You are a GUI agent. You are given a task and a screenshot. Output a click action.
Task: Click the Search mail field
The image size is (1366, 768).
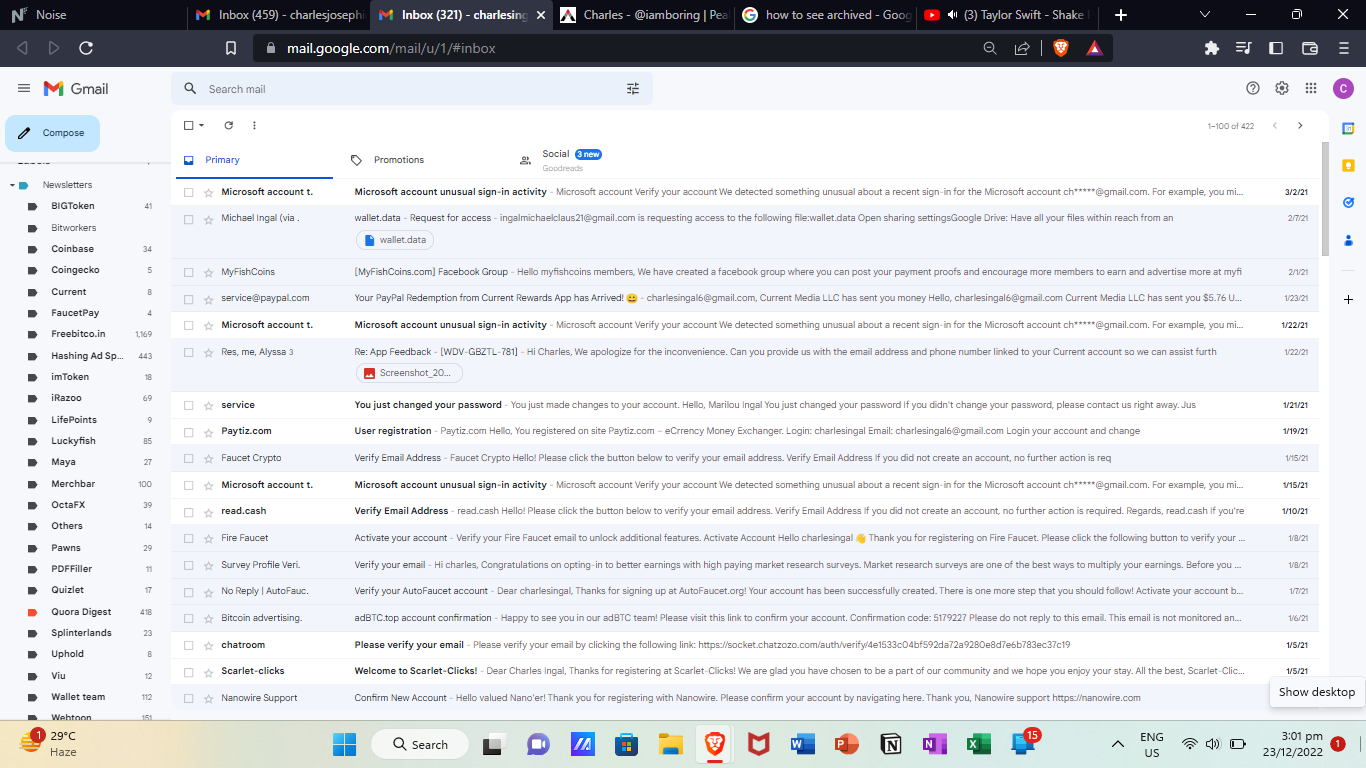tap(412, 89)
